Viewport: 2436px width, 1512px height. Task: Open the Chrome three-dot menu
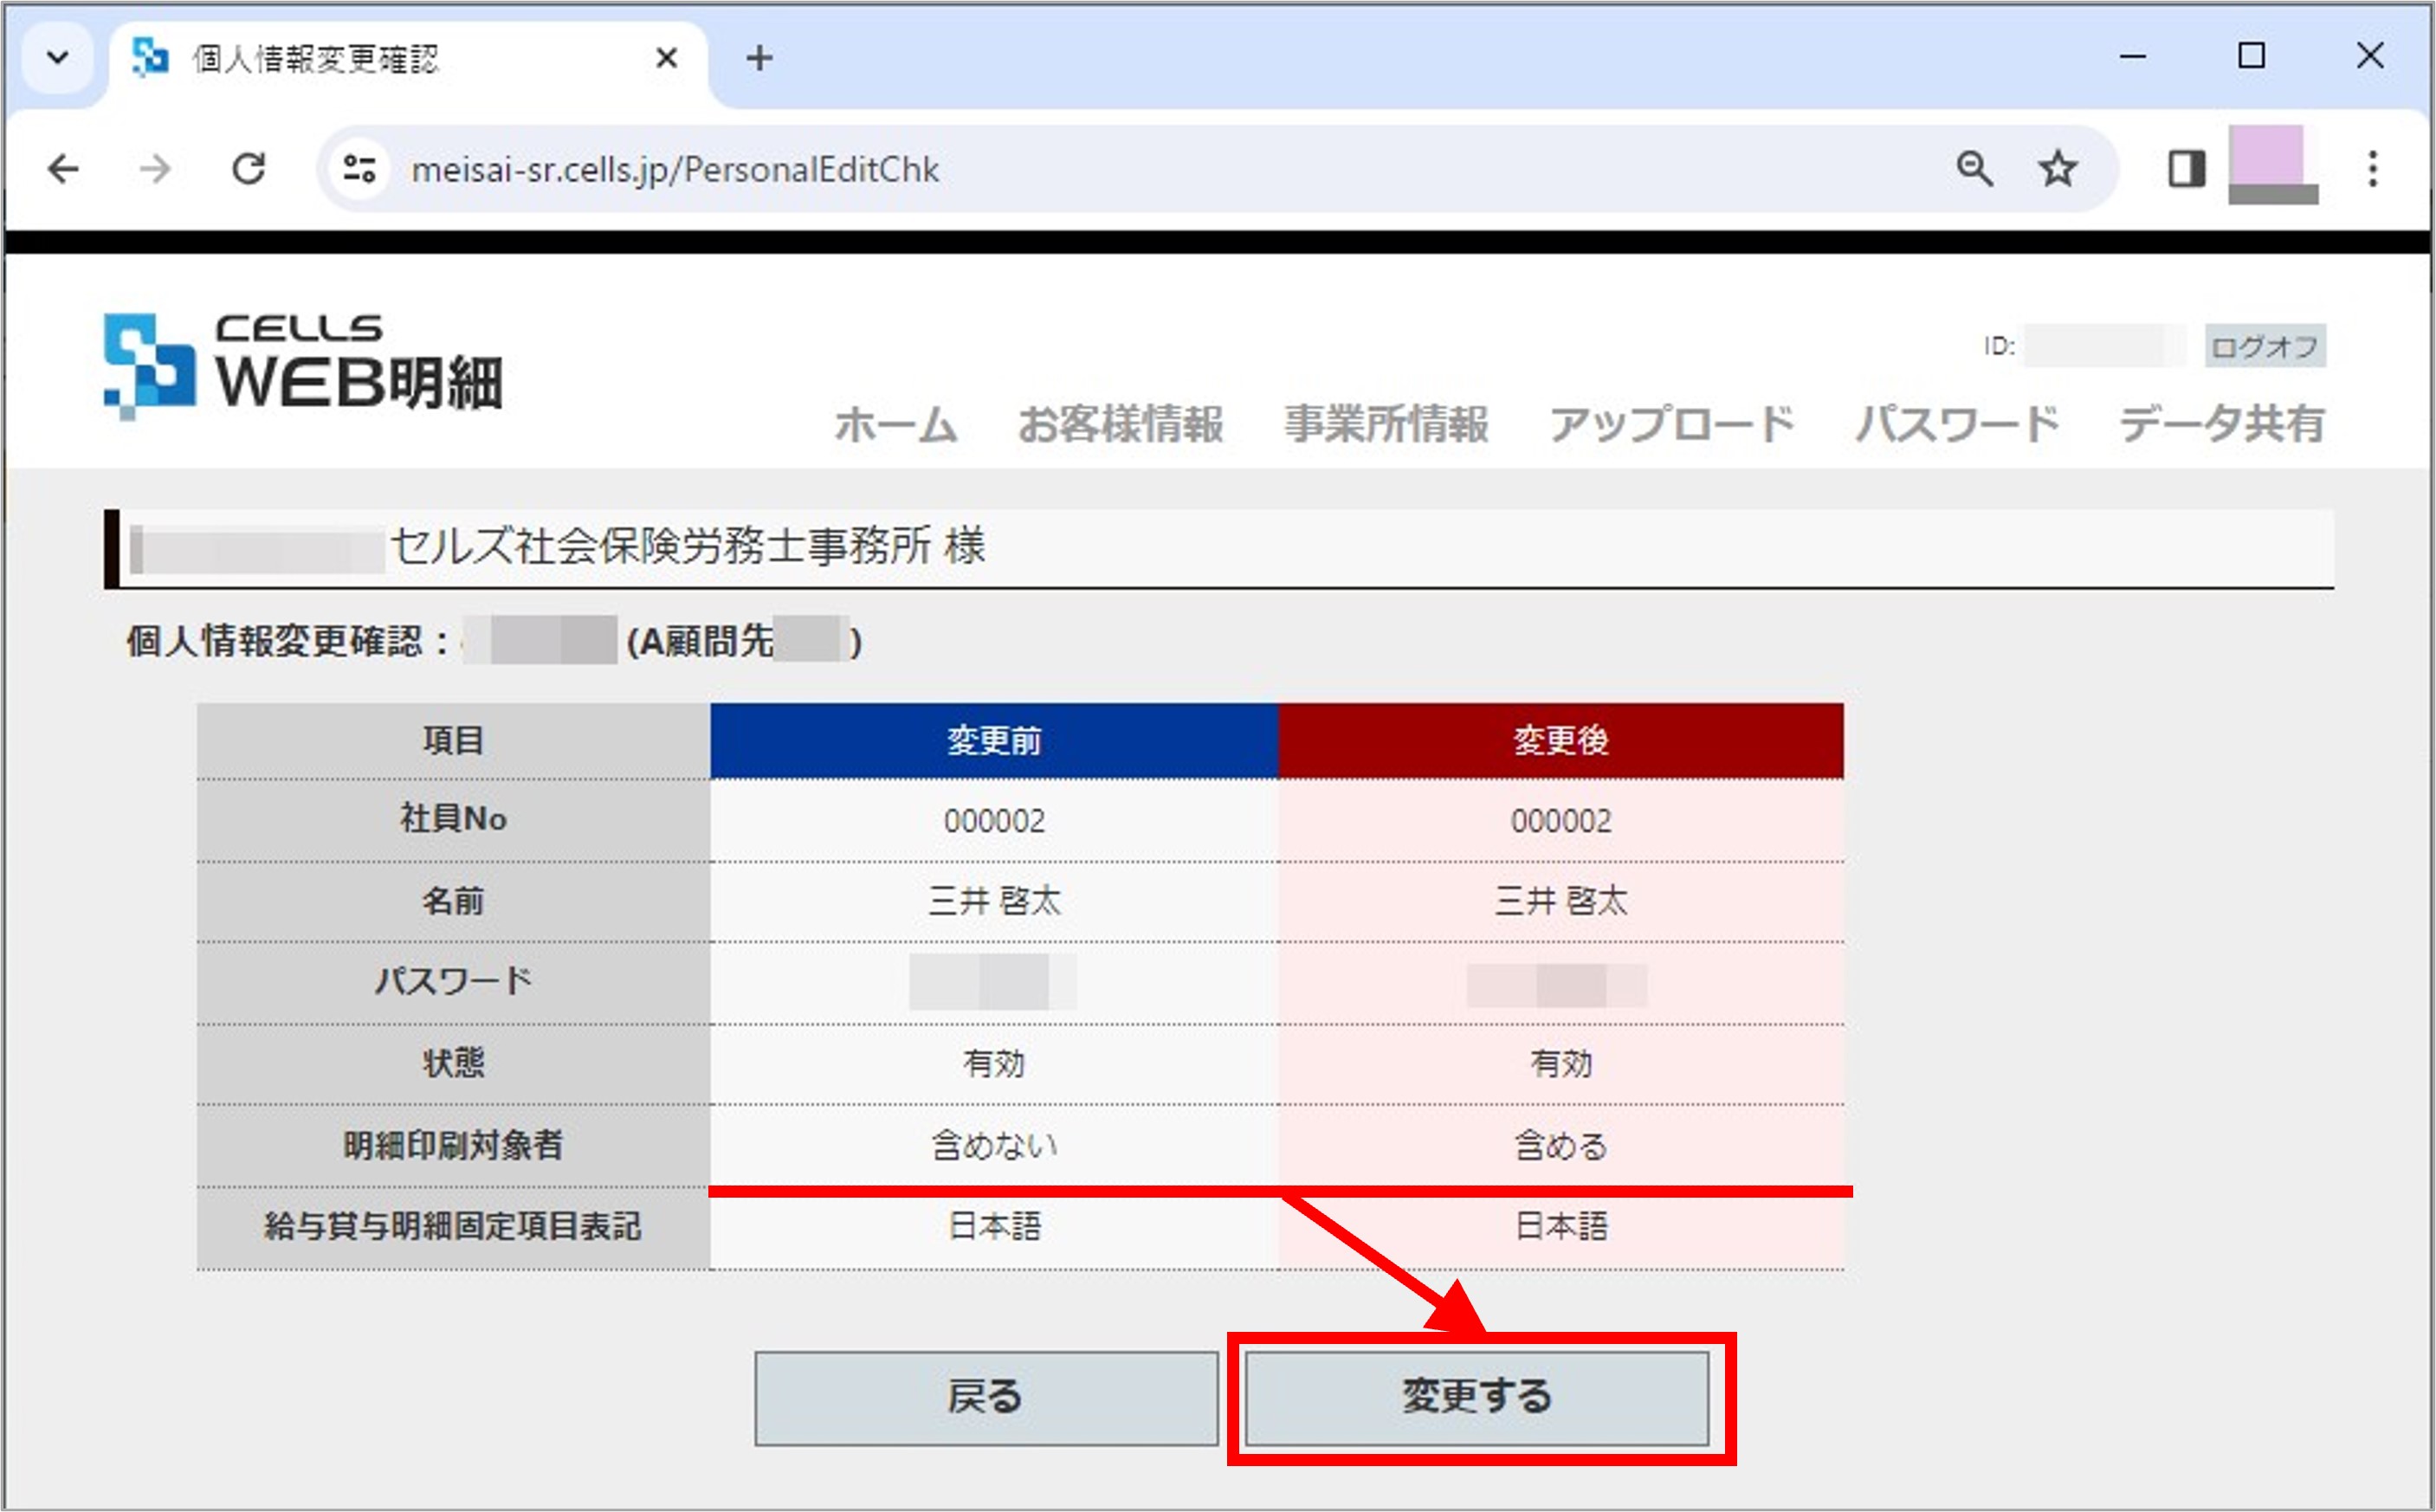point(2373,169)
